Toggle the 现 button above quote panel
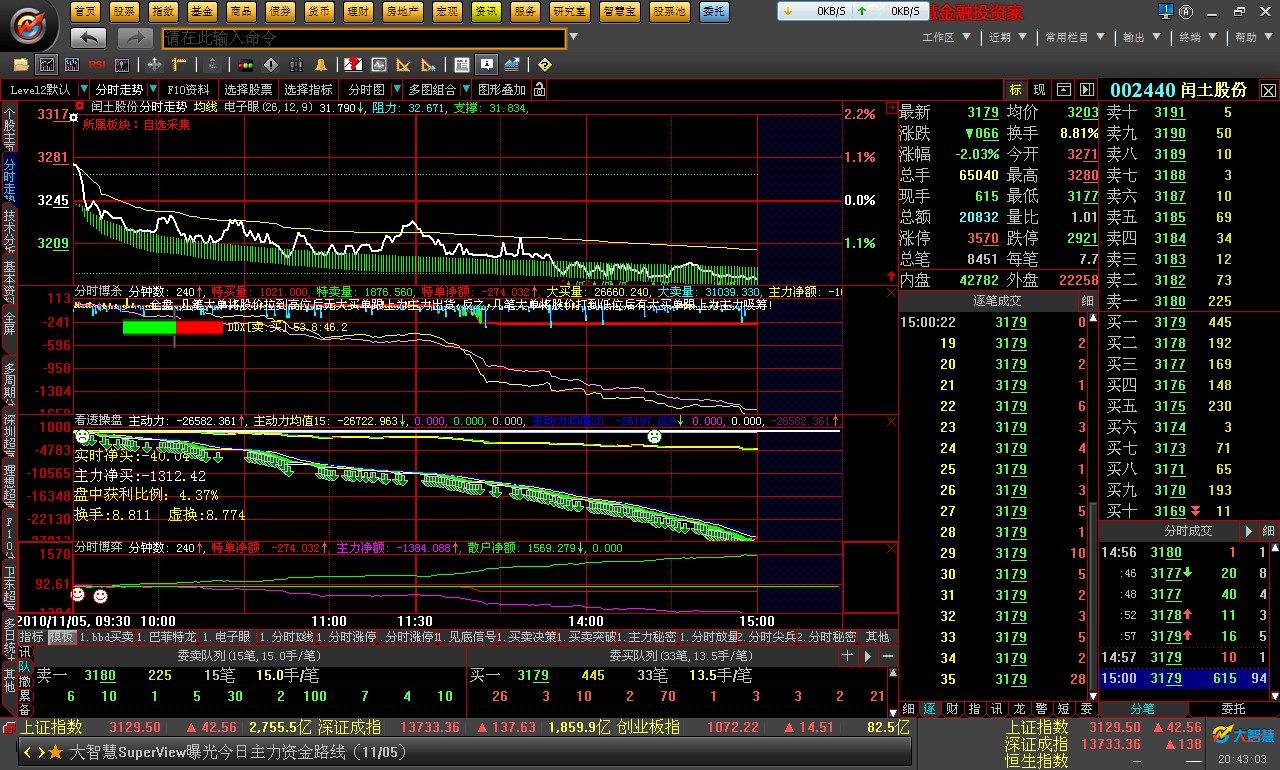This screenshot has height=770, width=1280. point(1039,89)
